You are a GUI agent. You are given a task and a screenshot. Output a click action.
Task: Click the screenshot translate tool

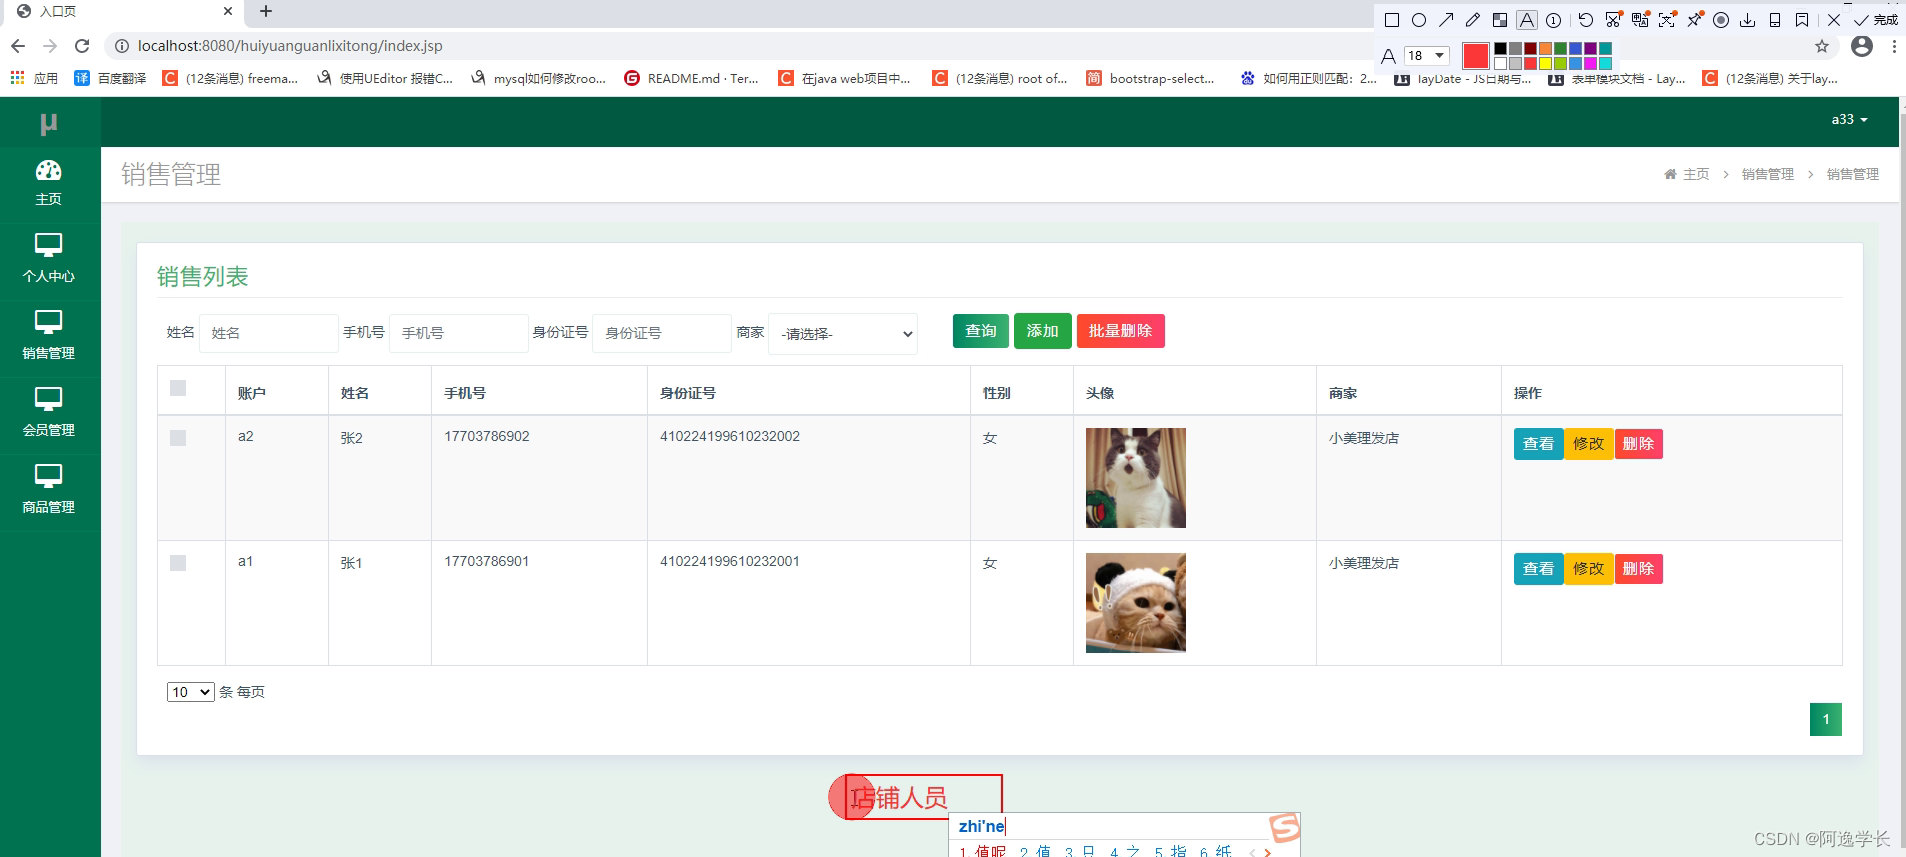1640,20
